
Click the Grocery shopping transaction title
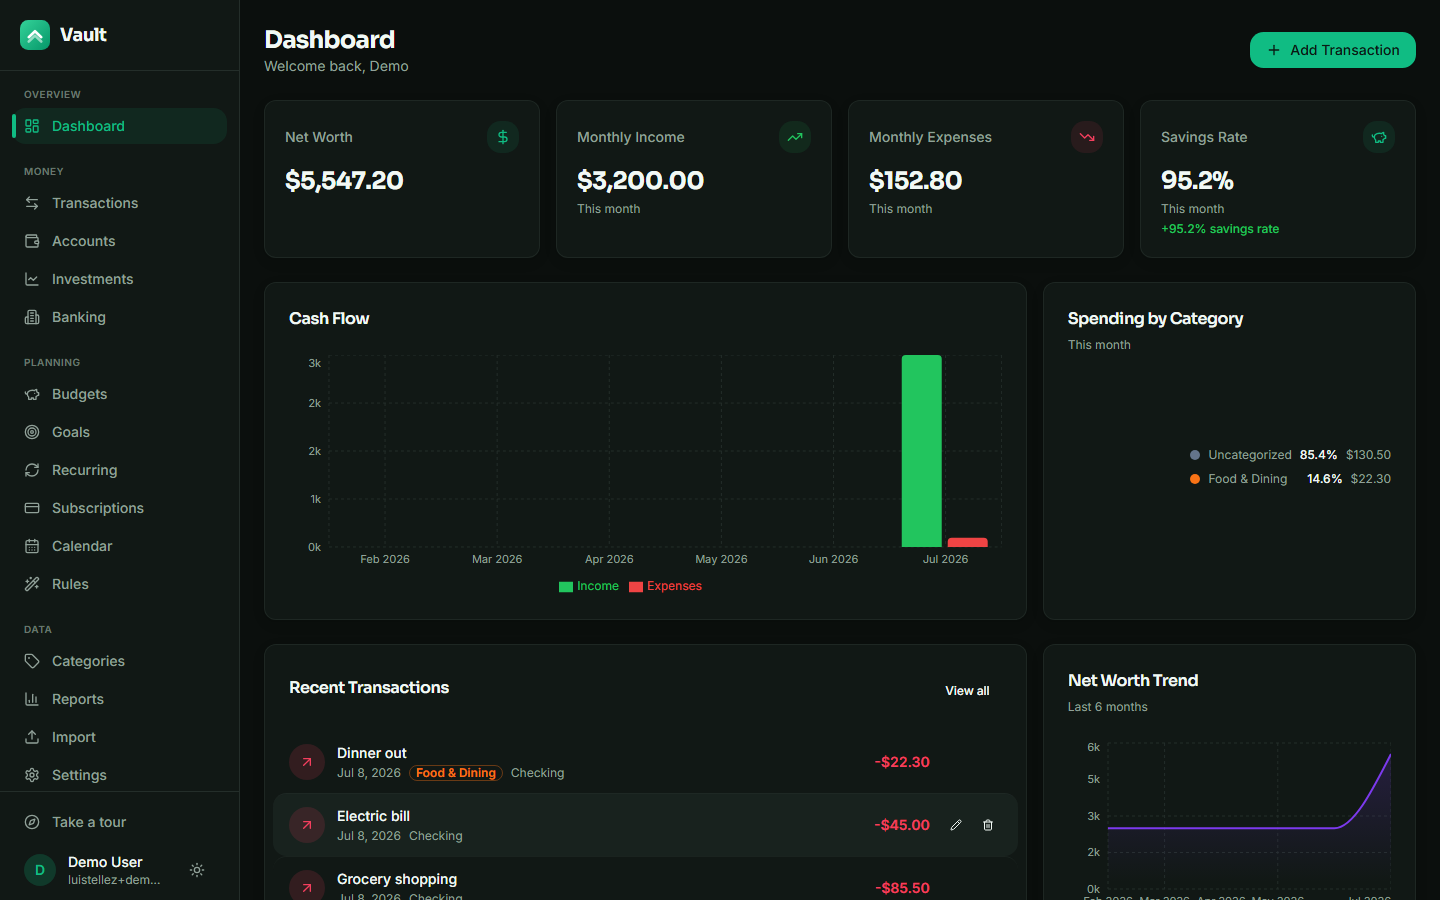[x=397, y=879]
